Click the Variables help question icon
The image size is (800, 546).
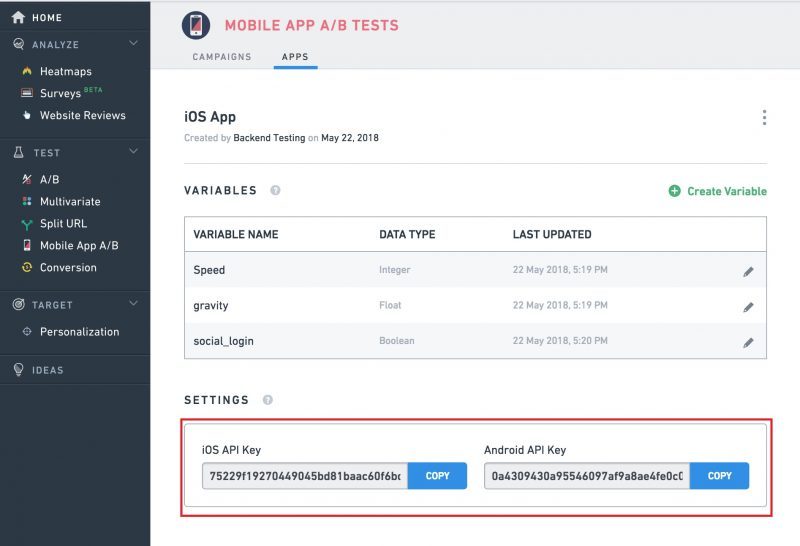tap(275, 190)
